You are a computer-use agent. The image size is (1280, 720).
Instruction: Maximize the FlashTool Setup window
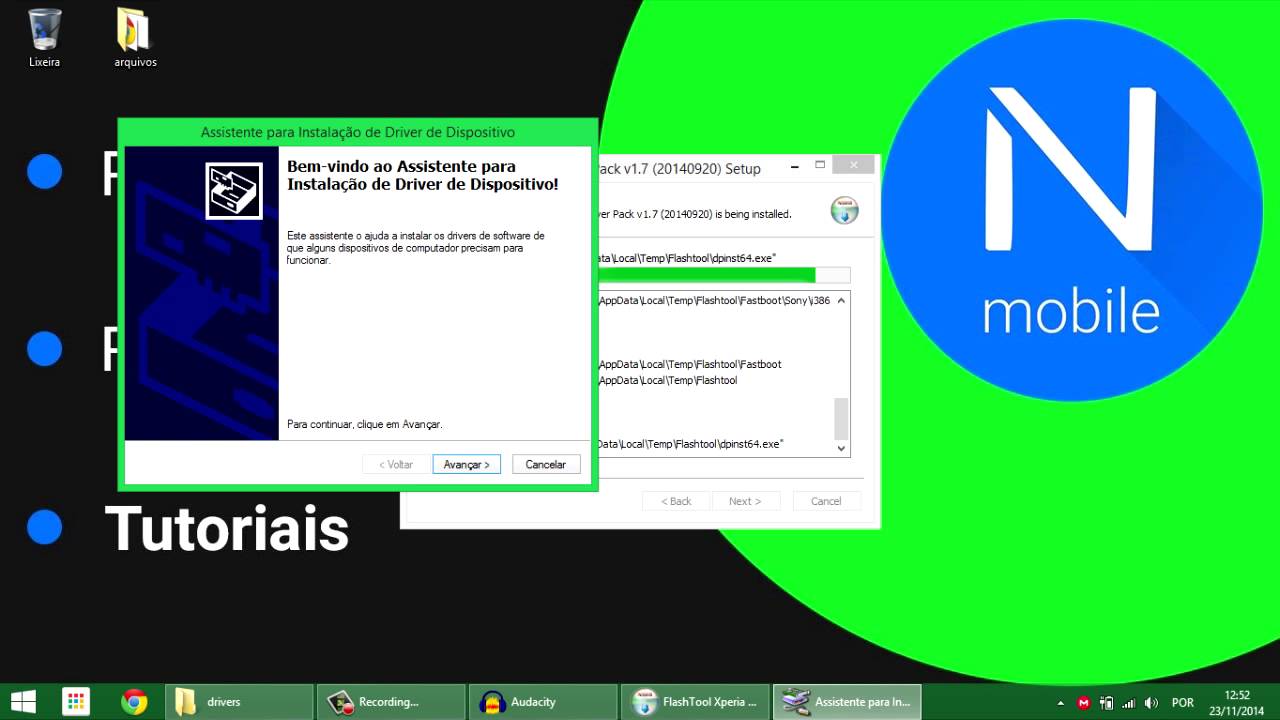820,165
